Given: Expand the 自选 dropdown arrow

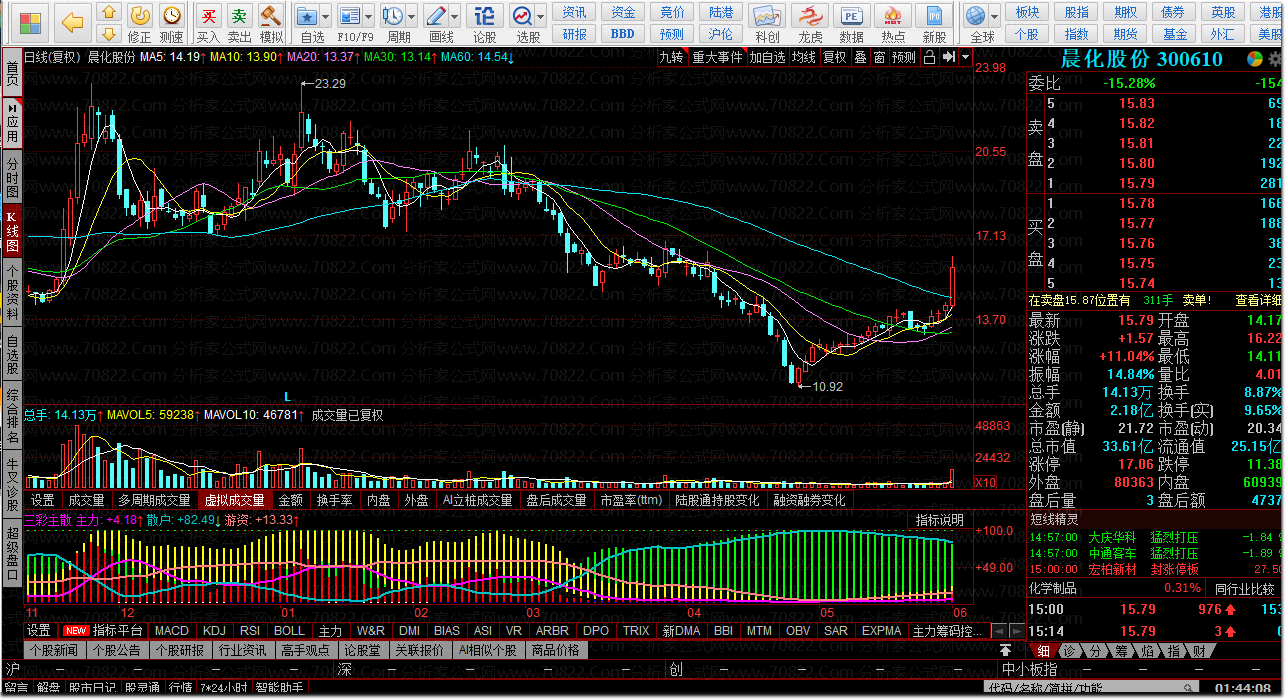Looking at the screenshot, I should pos(326,16).
